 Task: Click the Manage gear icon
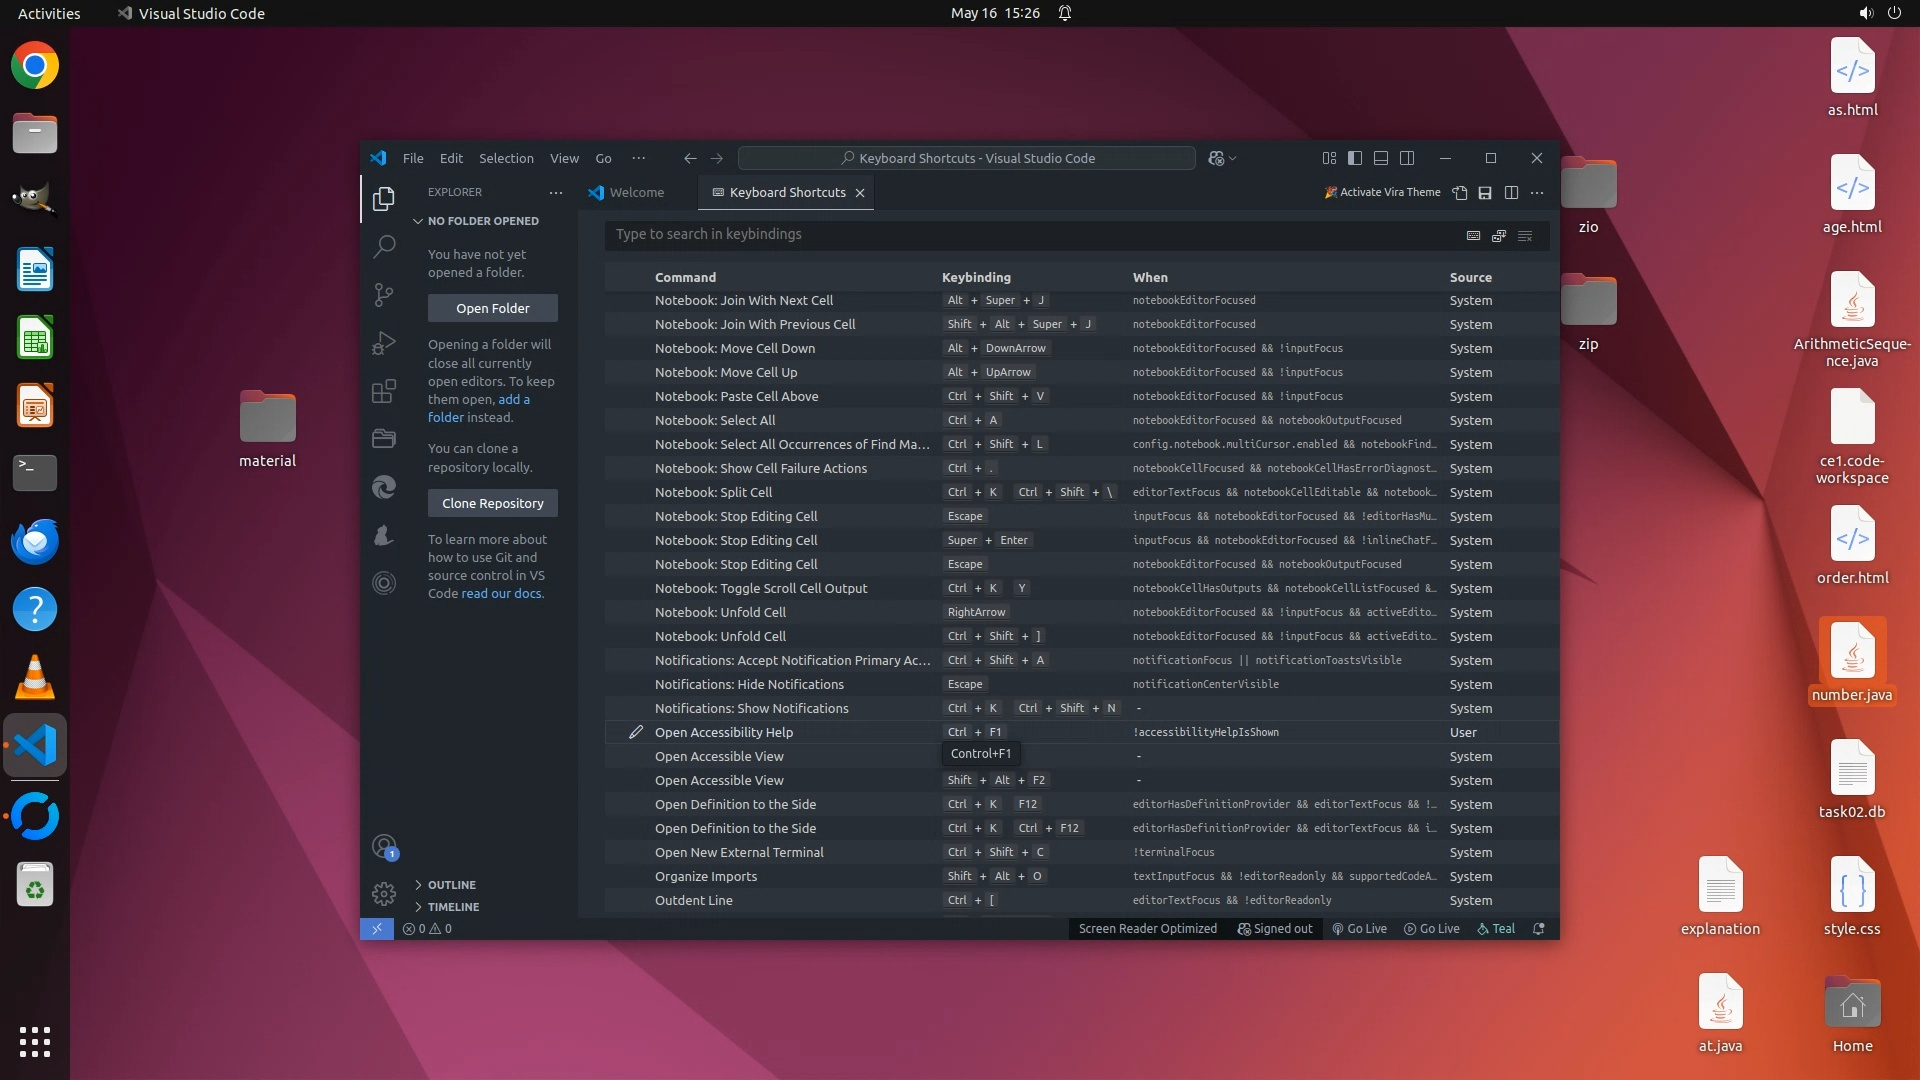[x=384, y=893]
